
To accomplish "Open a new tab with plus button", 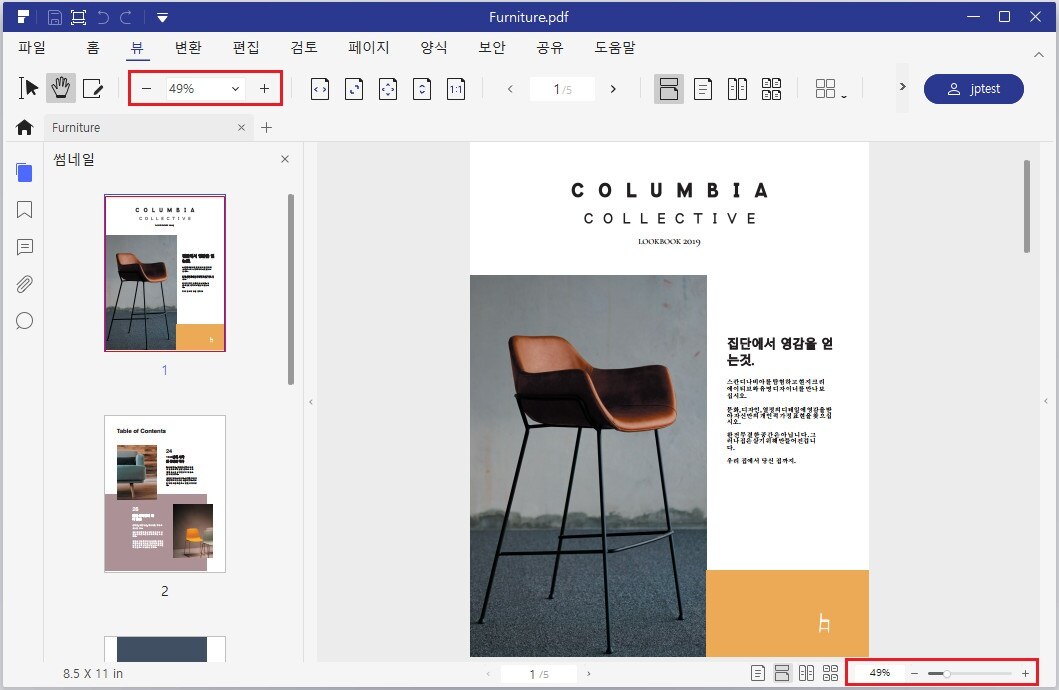I will point(267,127).
